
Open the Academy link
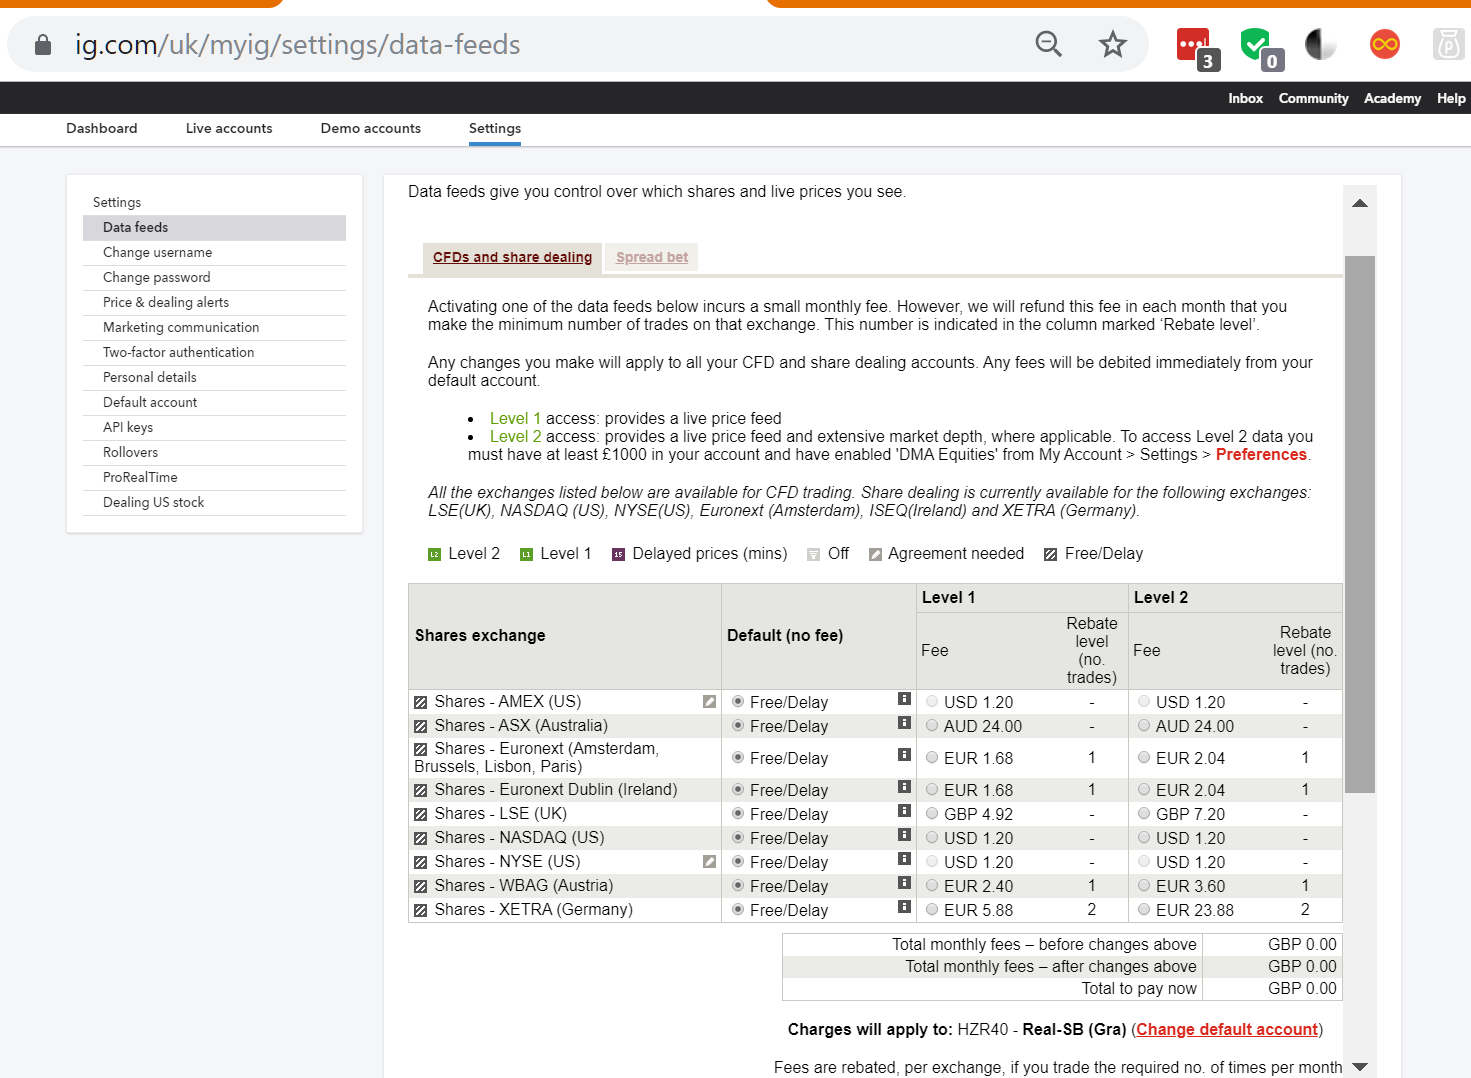point(1392,98)
